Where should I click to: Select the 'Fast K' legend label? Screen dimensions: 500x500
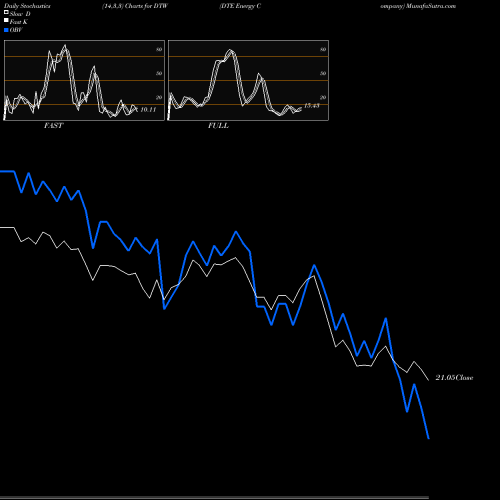coord(19,22)
